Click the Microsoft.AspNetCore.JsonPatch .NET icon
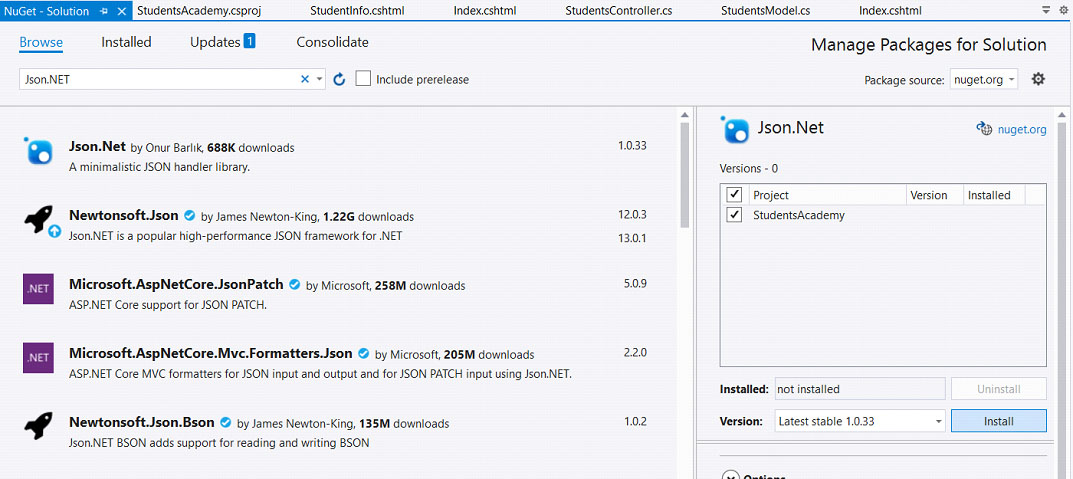The image size is (1073, 479). pyautogui.click(x=38, y=288)
